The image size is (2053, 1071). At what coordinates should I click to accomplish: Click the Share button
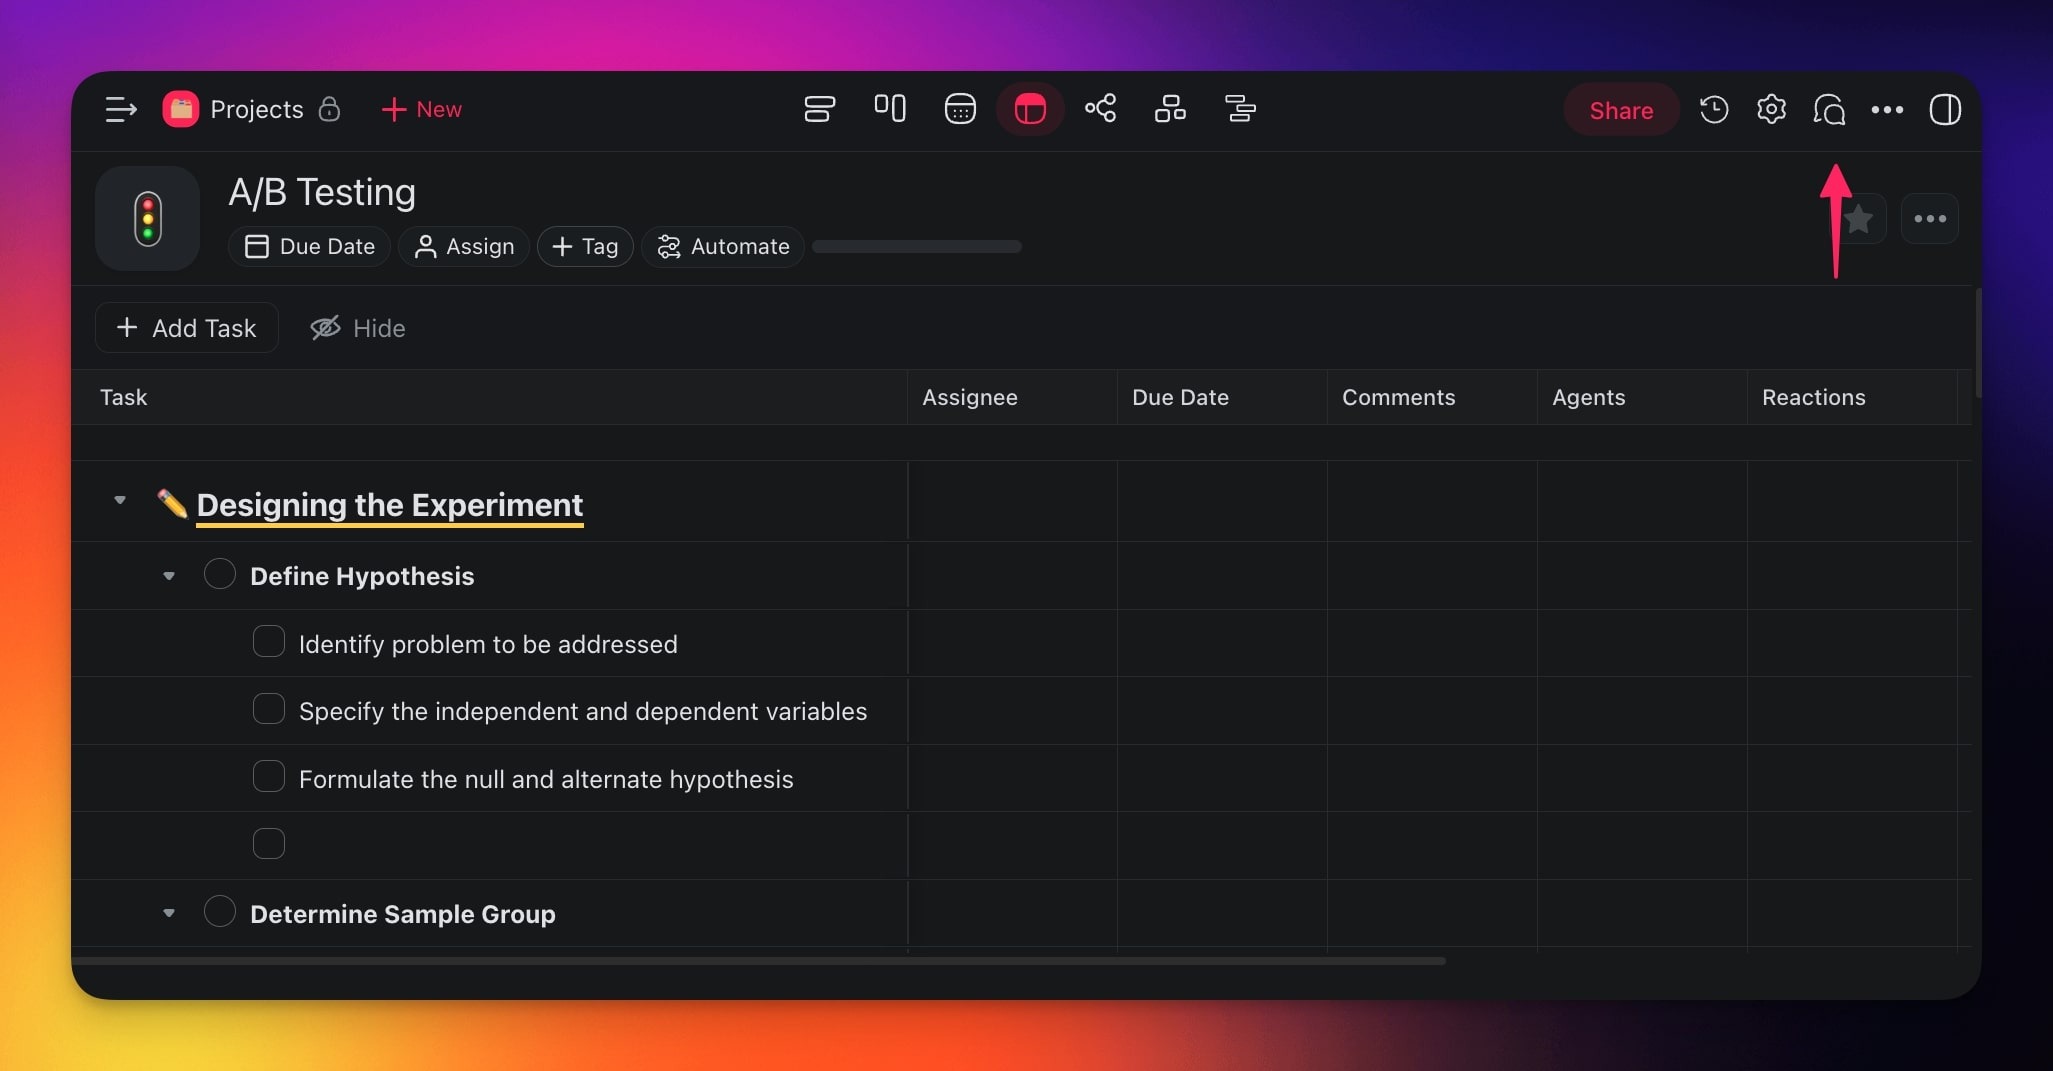click(x=1620, y=110)
